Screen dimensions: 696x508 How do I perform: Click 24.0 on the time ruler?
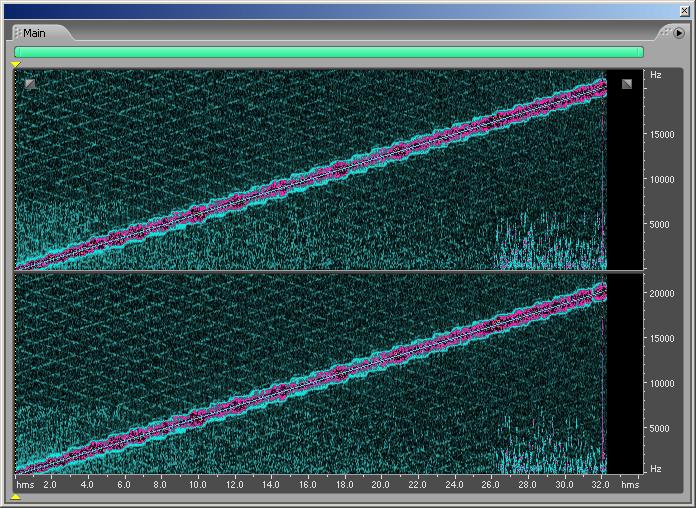[454, 484]
